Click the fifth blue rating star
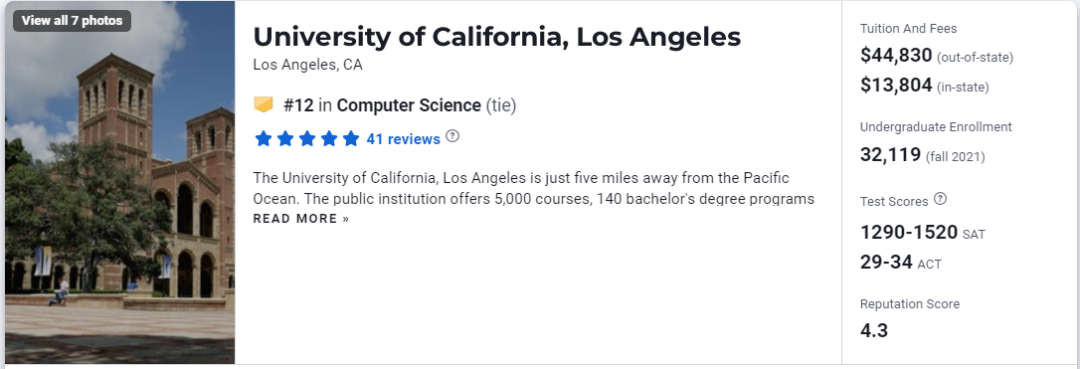Image resolution: width=1080 pixels, height=369 pixels. click(351, 139)
